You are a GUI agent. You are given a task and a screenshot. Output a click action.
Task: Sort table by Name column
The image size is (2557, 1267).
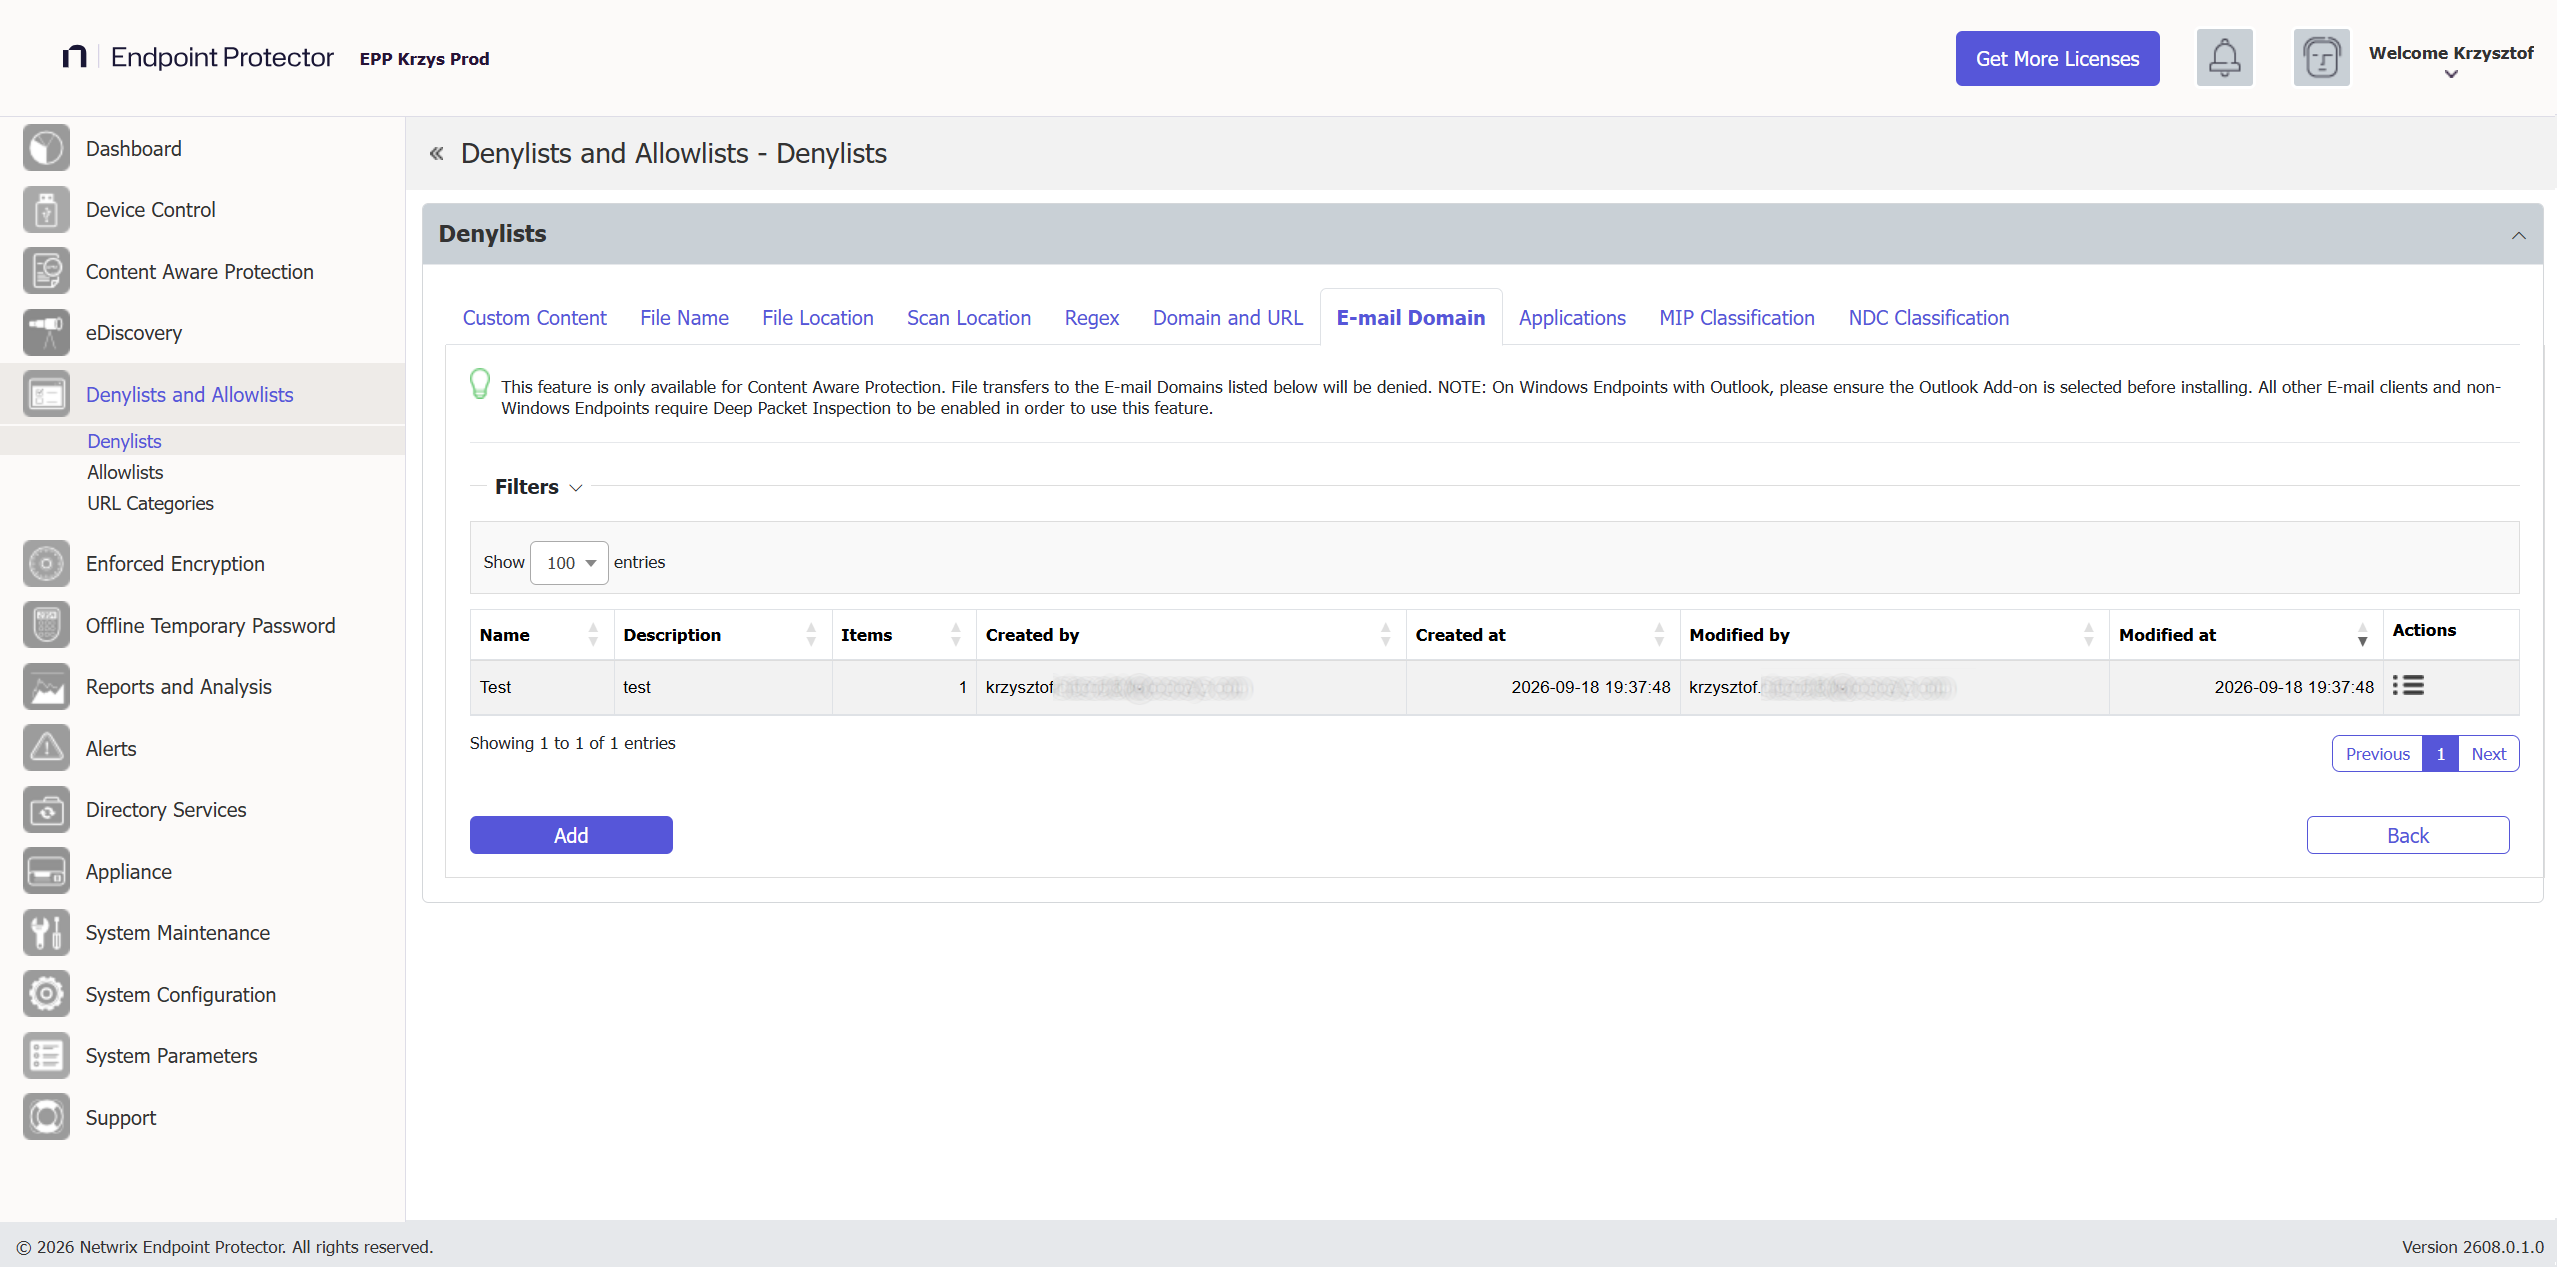[541, 635]
